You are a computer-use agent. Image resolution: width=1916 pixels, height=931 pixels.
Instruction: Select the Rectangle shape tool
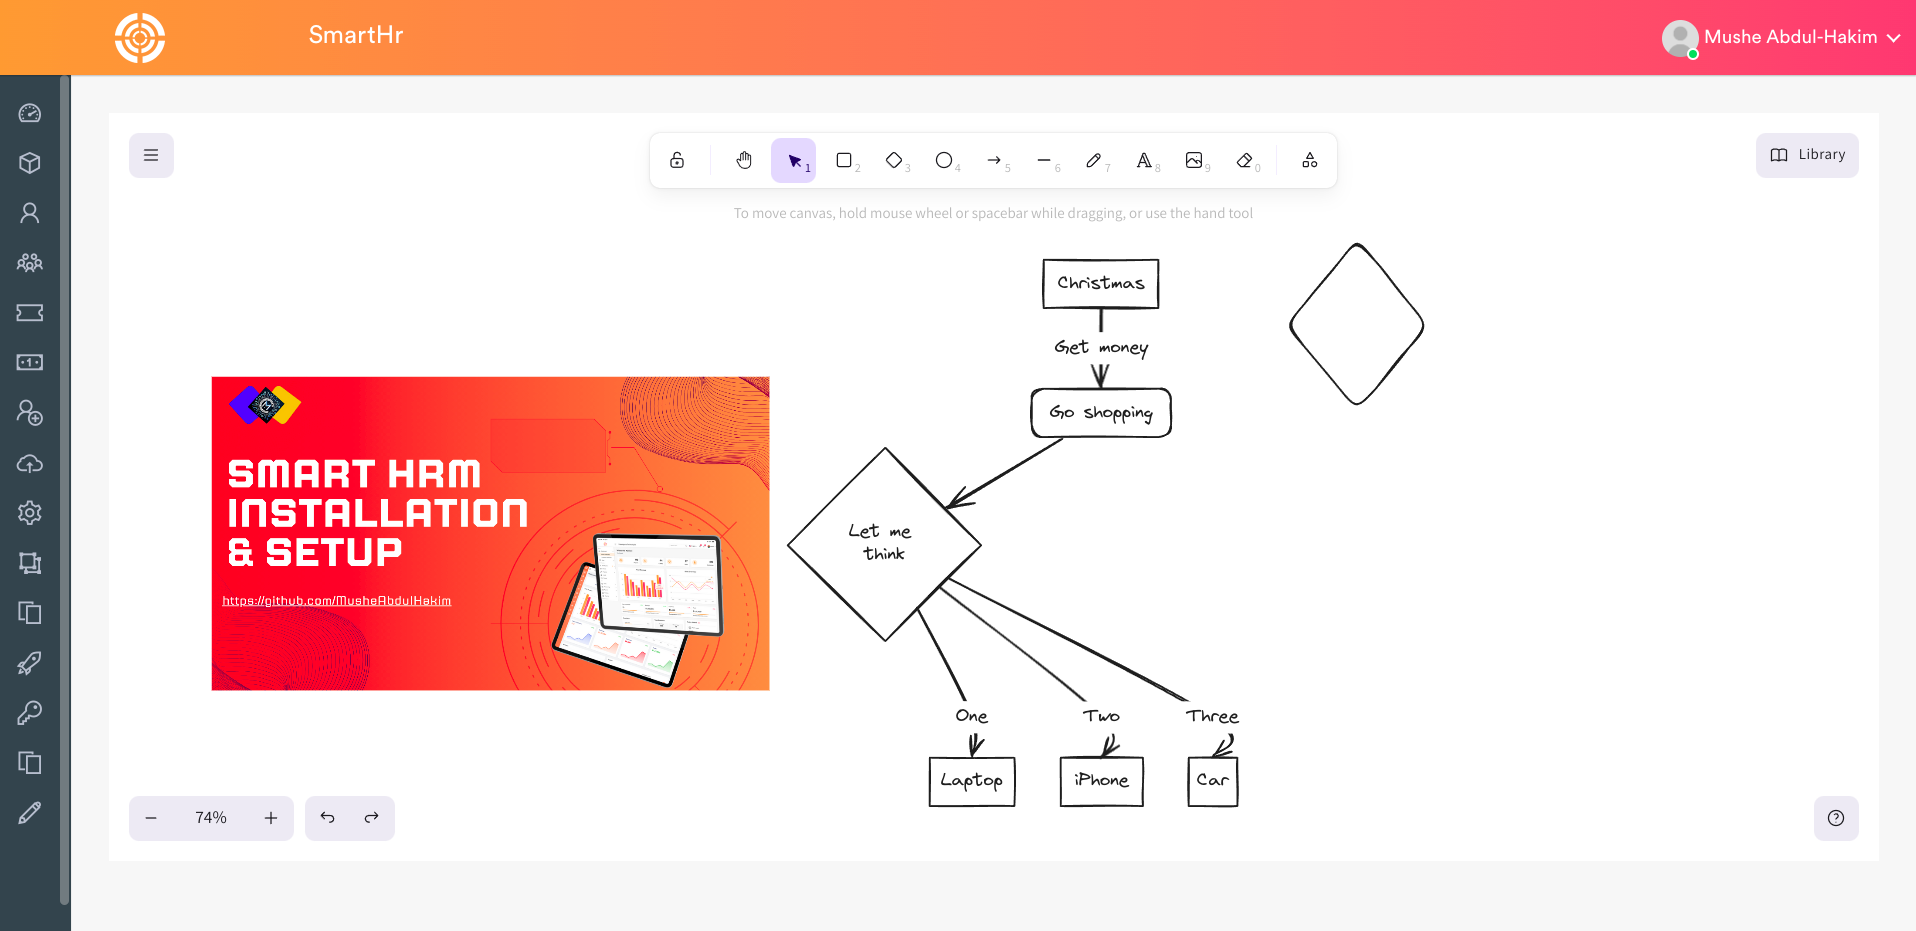(x=844, y=160)
